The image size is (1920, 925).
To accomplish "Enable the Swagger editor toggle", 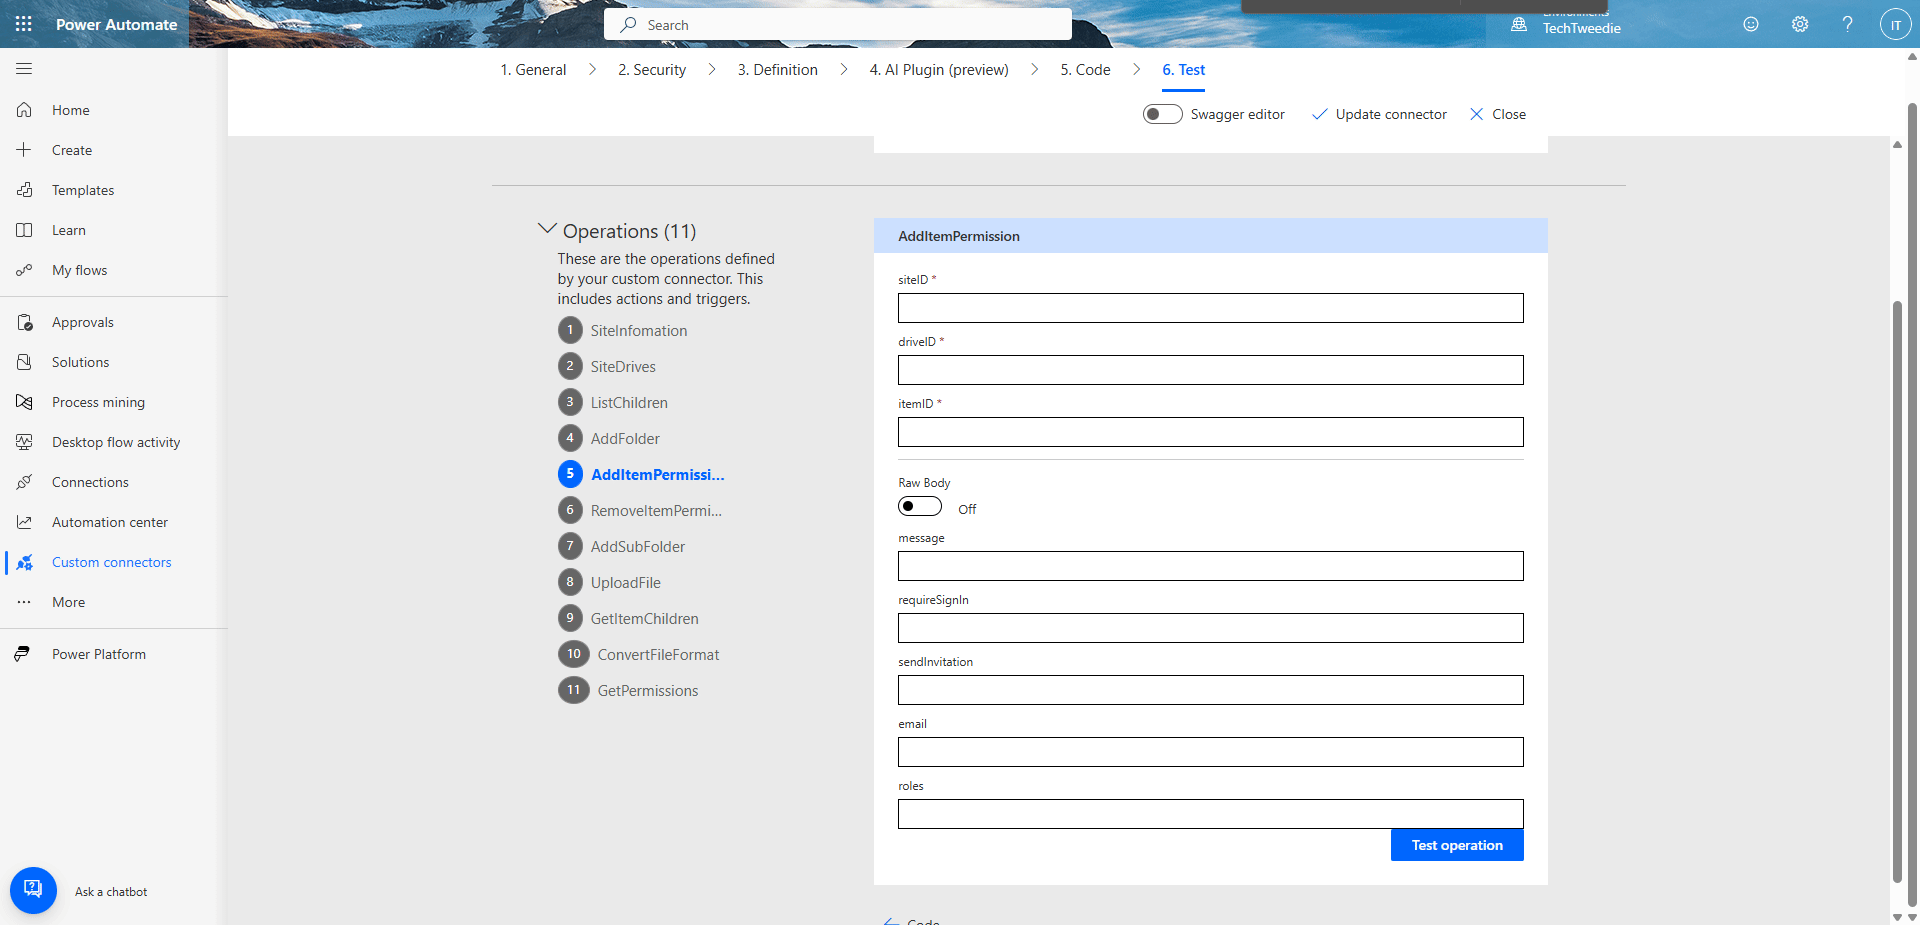I will pos(1162,114).
